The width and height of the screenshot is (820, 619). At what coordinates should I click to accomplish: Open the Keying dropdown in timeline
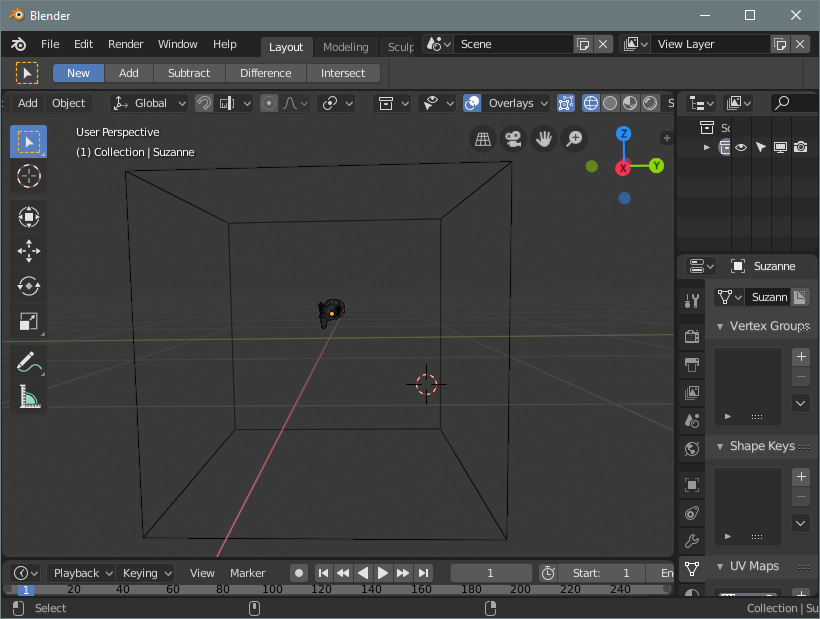pyautogui.click(x=146, y=573)
